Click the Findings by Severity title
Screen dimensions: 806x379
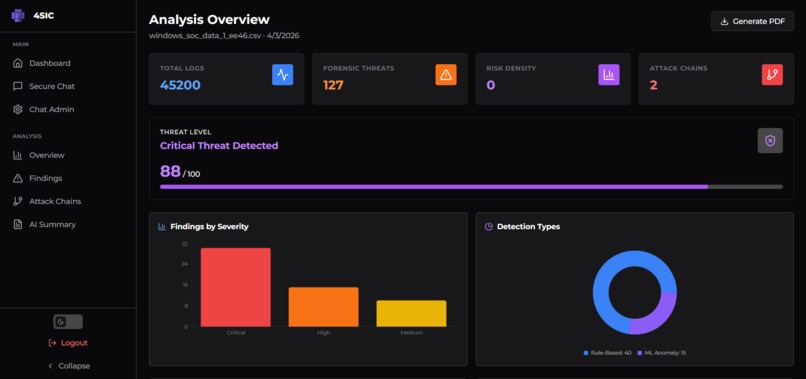pos(209,227)
